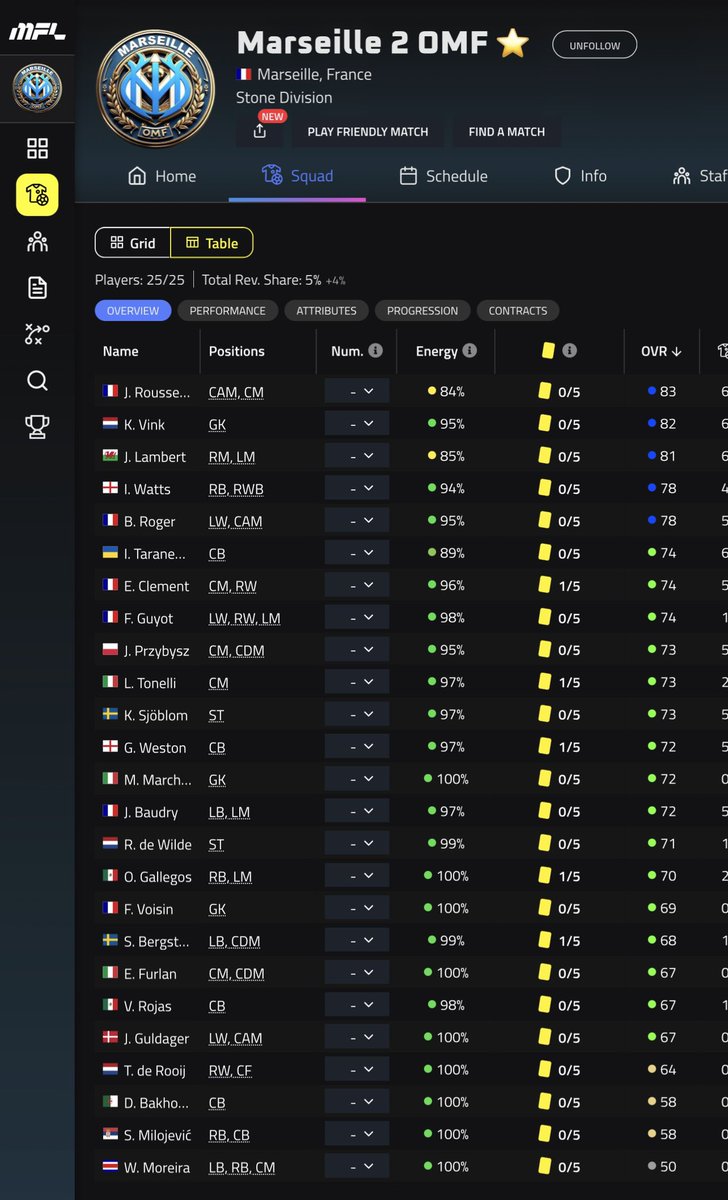Click the share icon with NEW badge
The height and width of the screenshot is (1200, 728).
click(x=260, y=131)
